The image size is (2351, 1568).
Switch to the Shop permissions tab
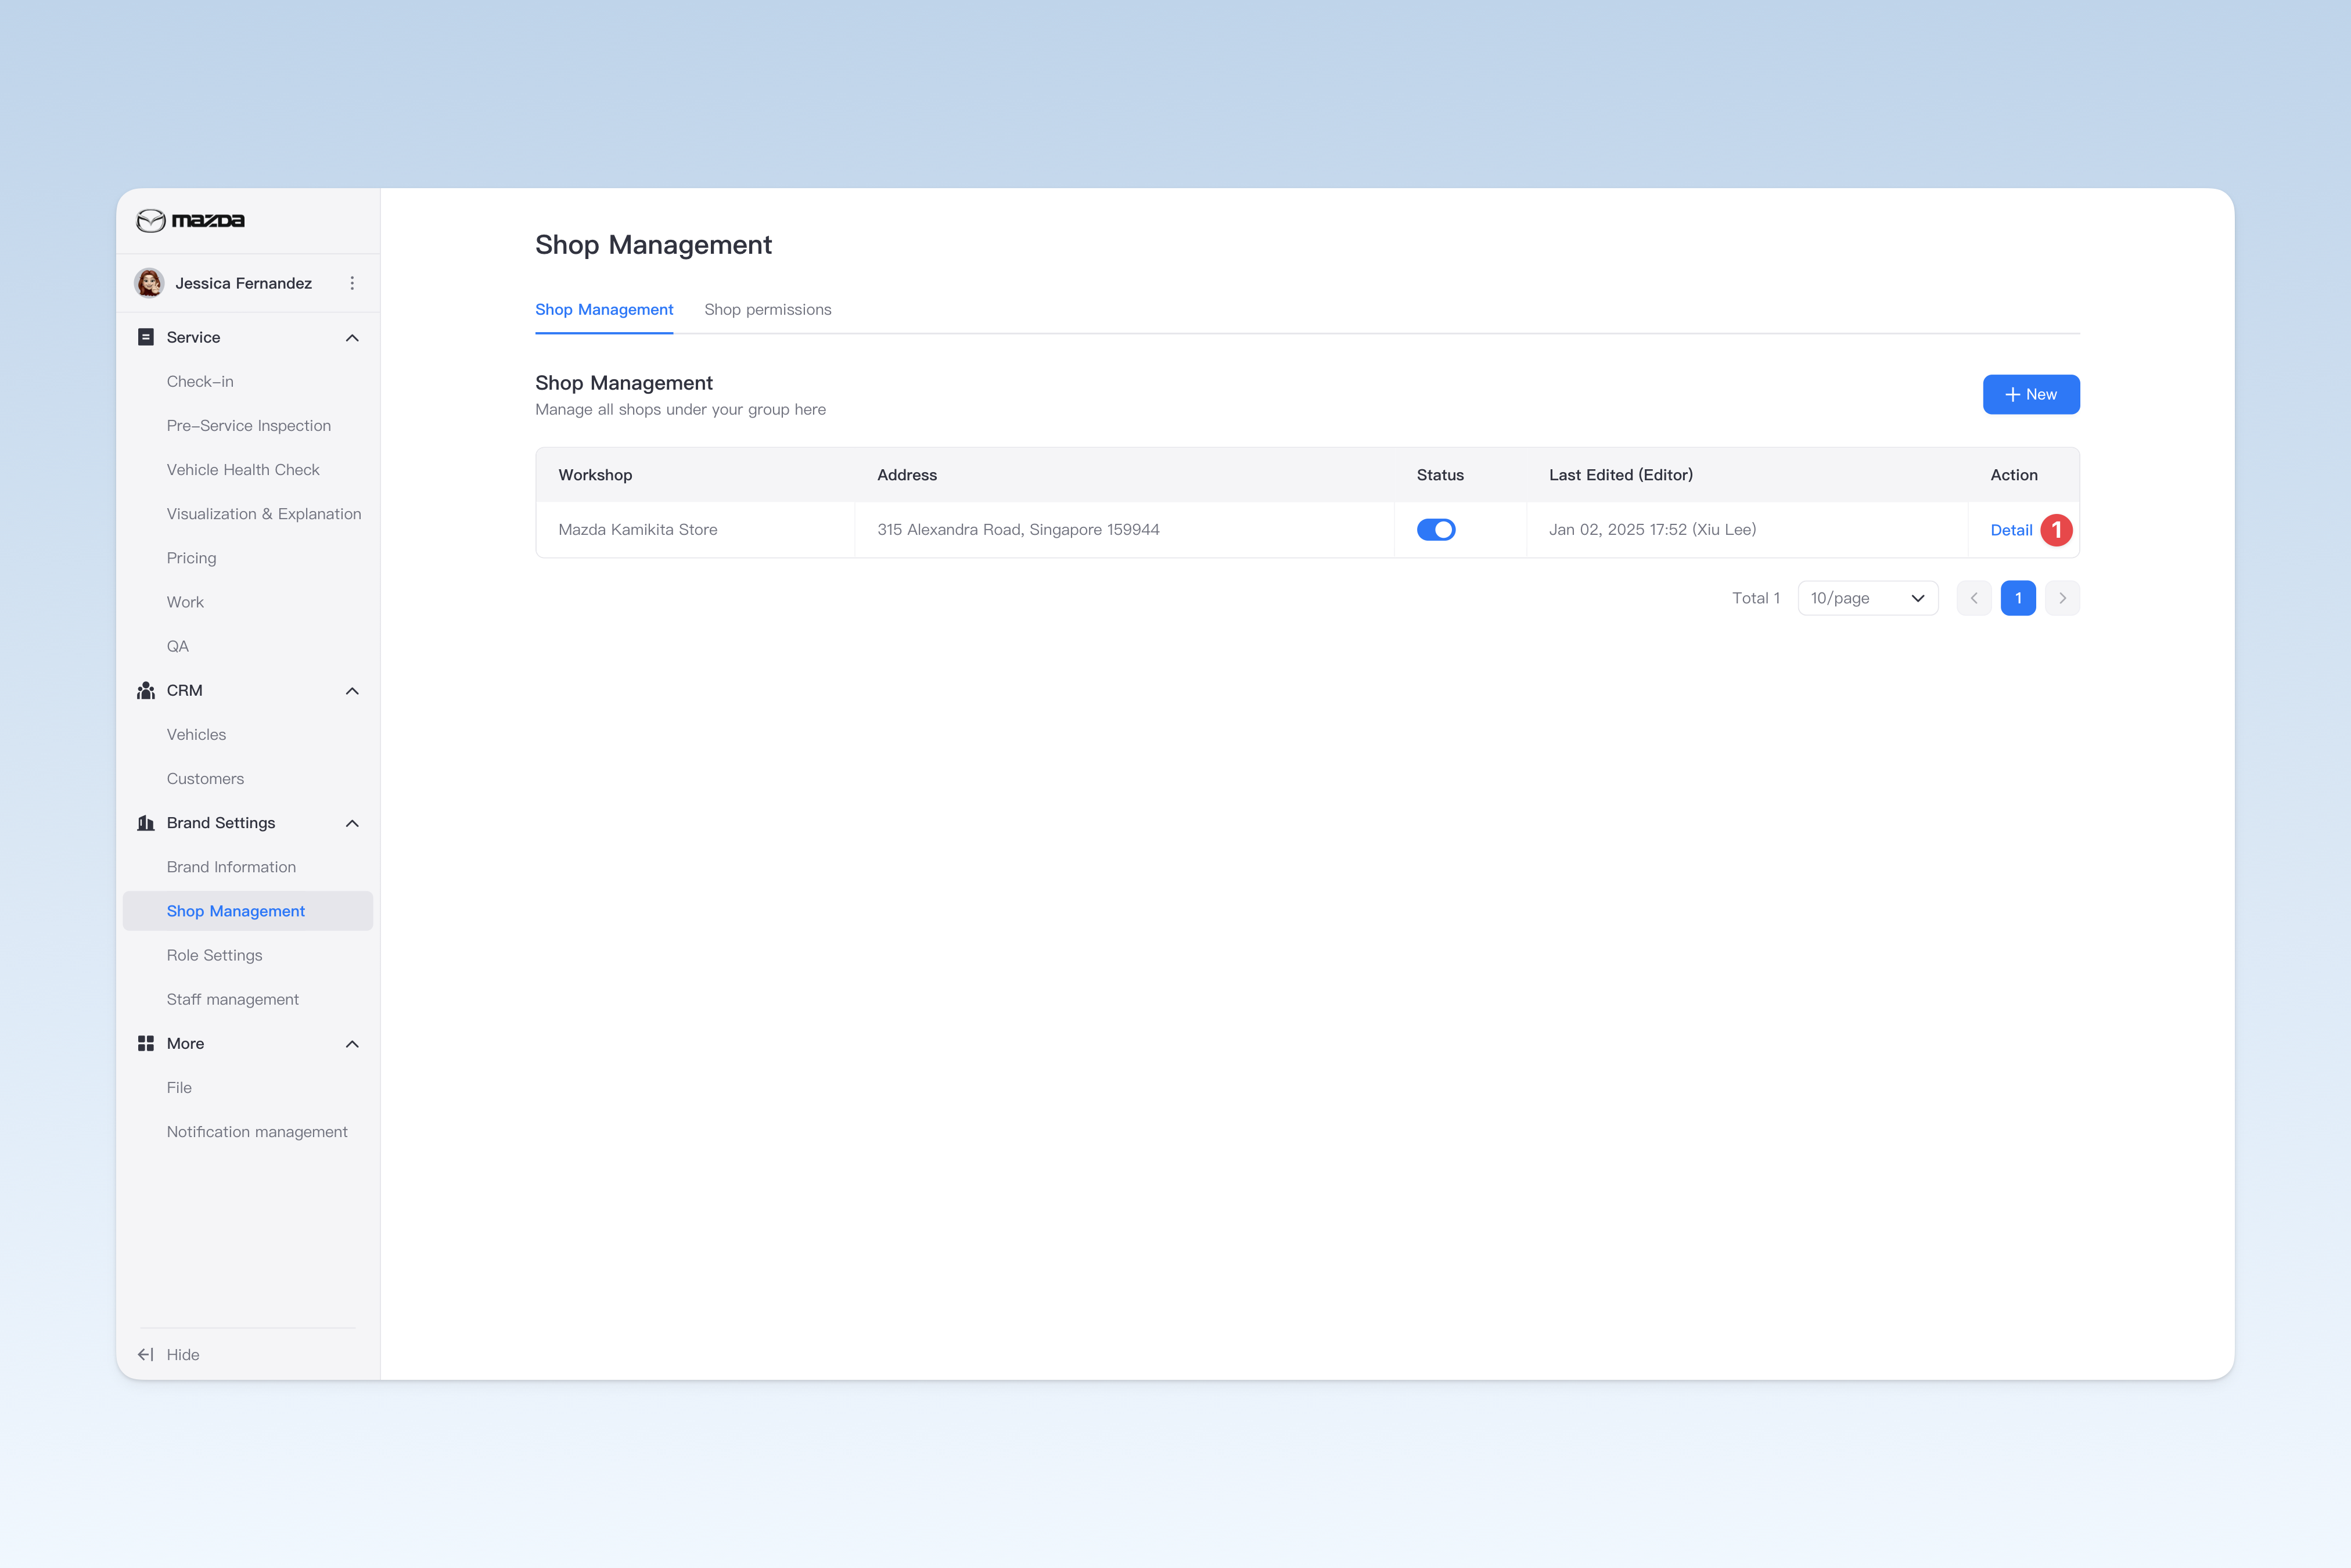click(768, 310)
